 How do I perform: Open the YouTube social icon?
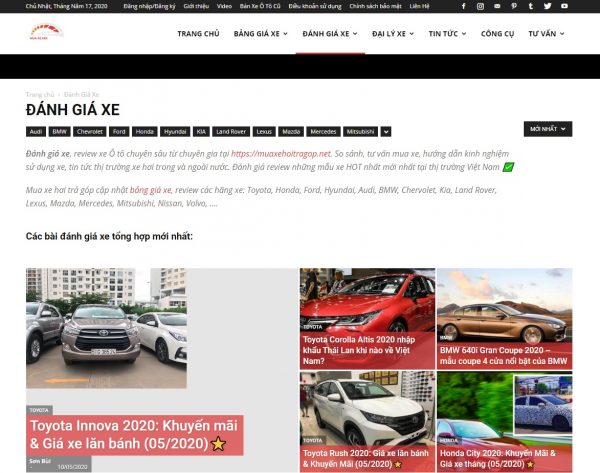(563, 6)
